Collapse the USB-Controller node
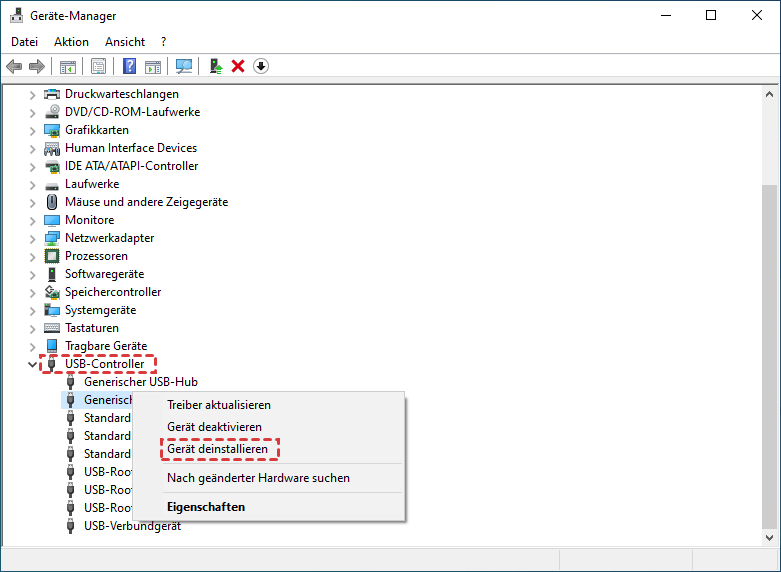The width and height of the screenshot is (781, 572). (x=32, y=364)
